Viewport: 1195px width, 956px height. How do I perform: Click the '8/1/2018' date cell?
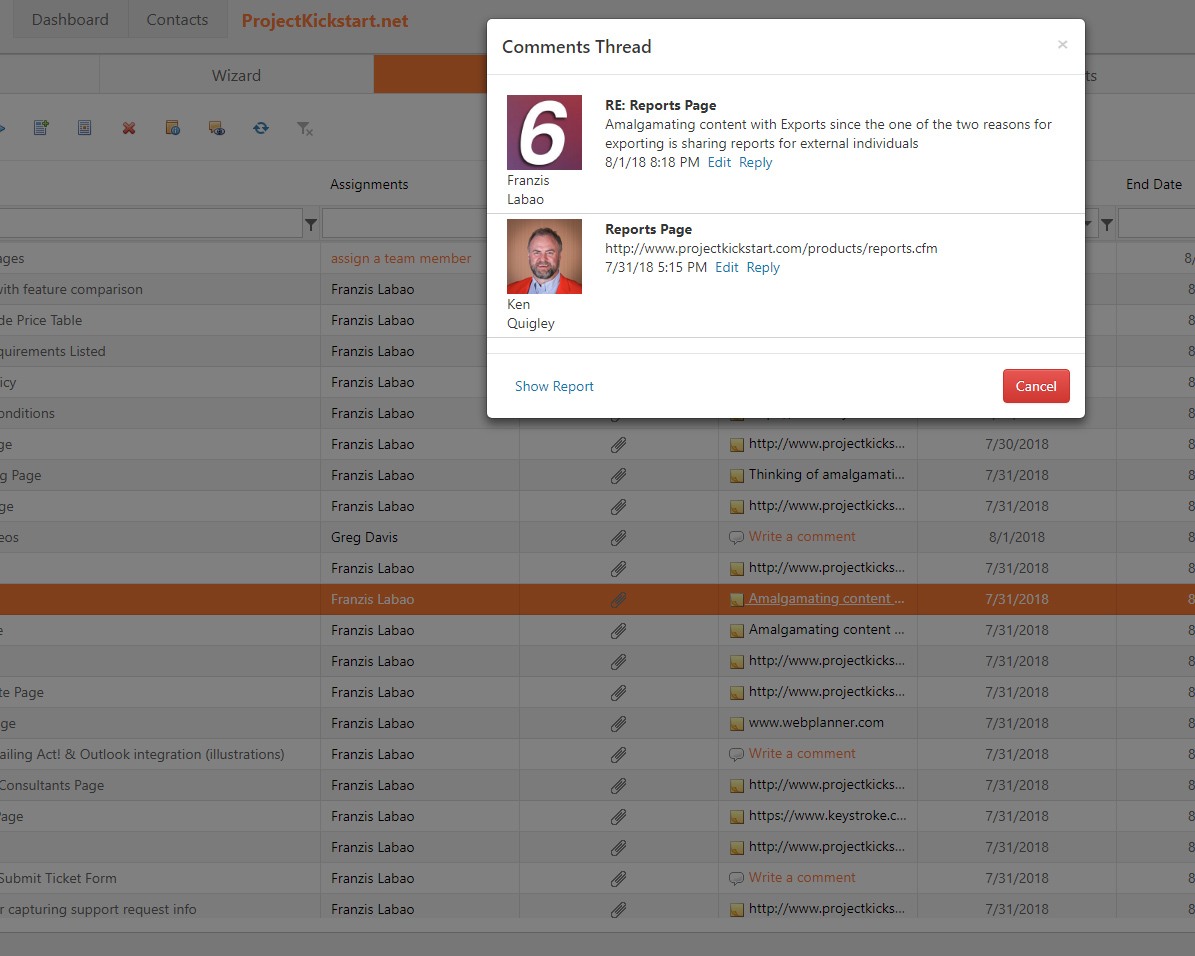[x=1017, y=537]
